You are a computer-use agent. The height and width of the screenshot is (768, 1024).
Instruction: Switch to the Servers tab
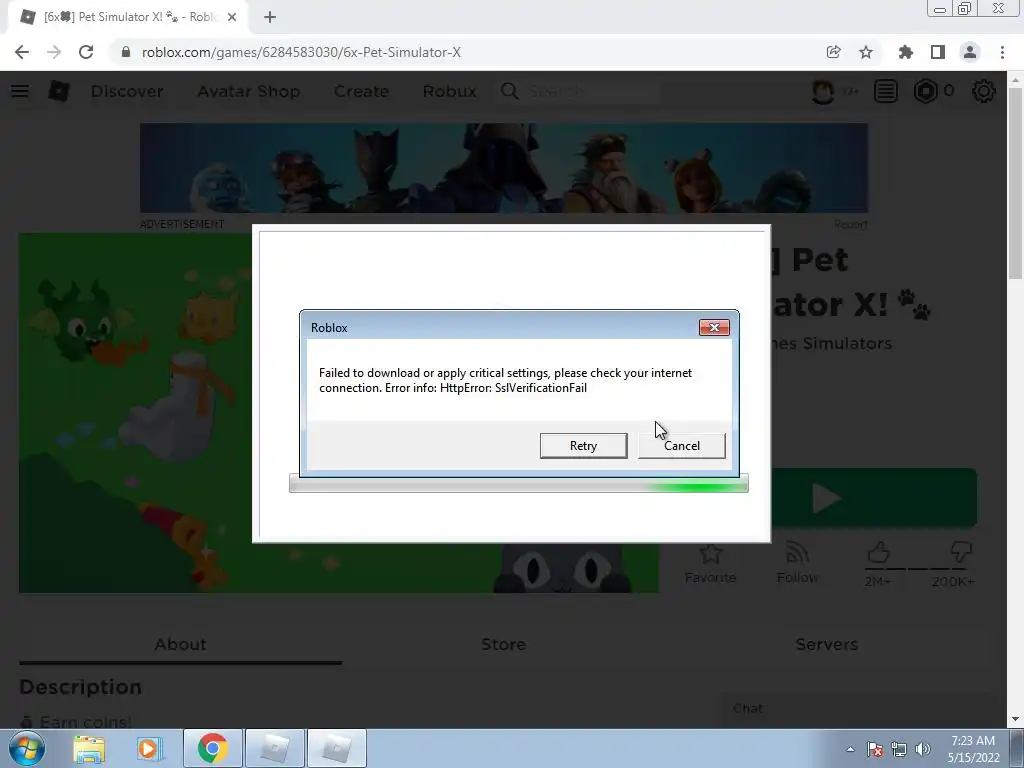coord(827,645)
